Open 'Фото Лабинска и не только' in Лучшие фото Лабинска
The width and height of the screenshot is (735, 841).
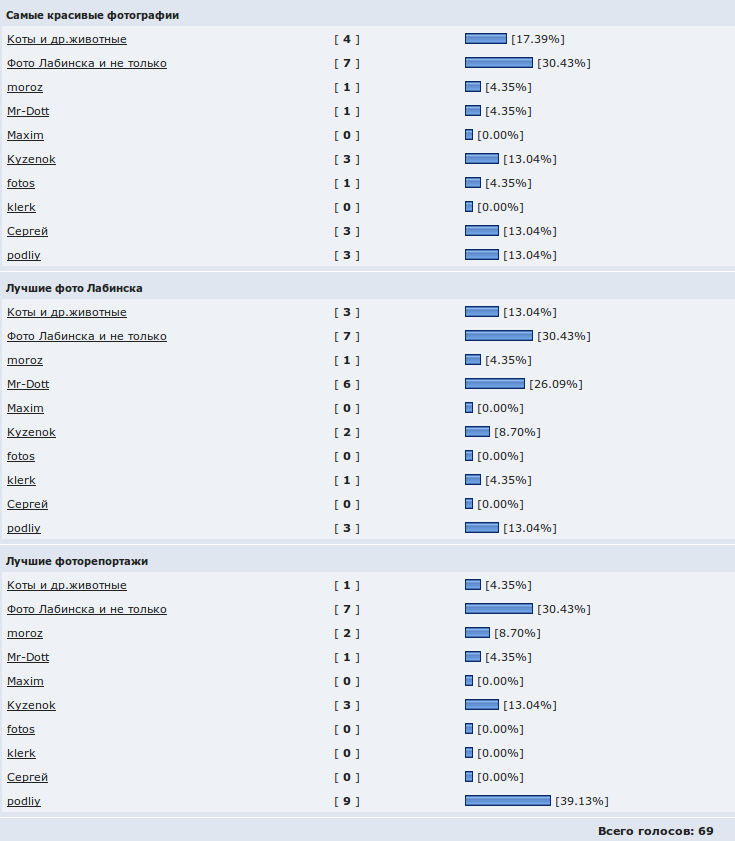click(x=86, y=336)
